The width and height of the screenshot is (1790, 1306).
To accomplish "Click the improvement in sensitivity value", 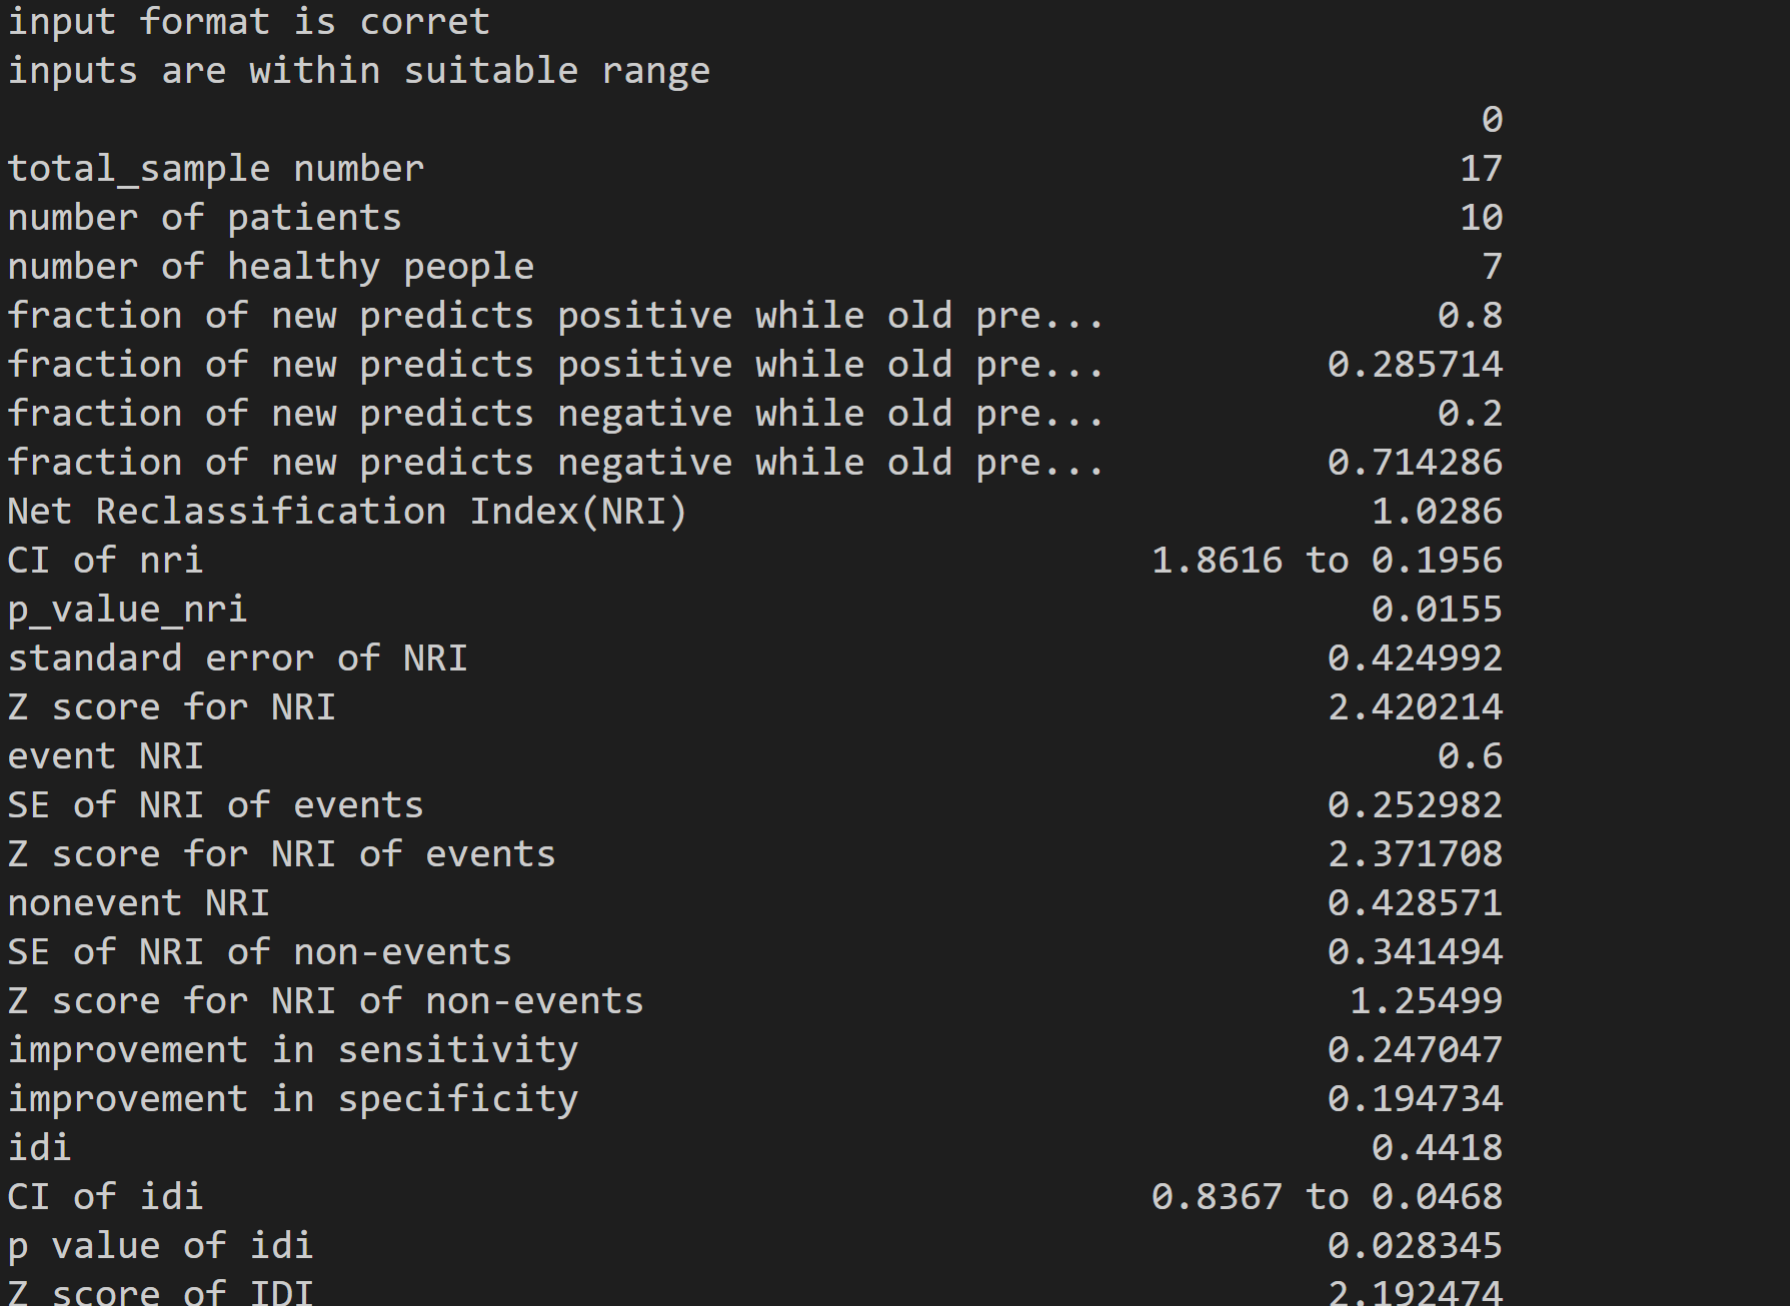I will [1416, 1049].
